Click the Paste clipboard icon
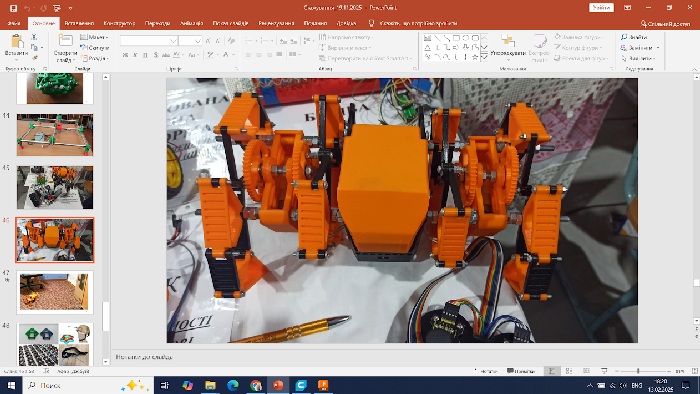This screenshot has height=394, width=700. click(17, 42)
